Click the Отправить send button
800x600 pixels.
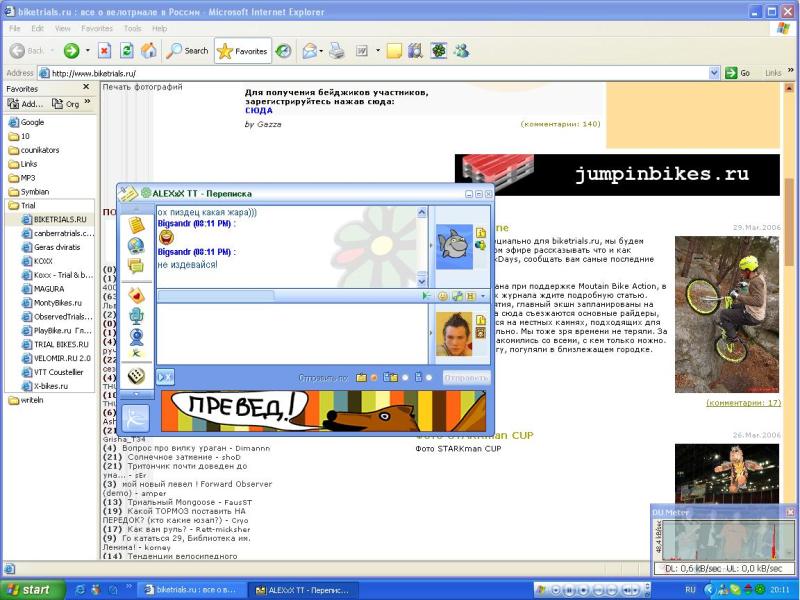[466, 378]
